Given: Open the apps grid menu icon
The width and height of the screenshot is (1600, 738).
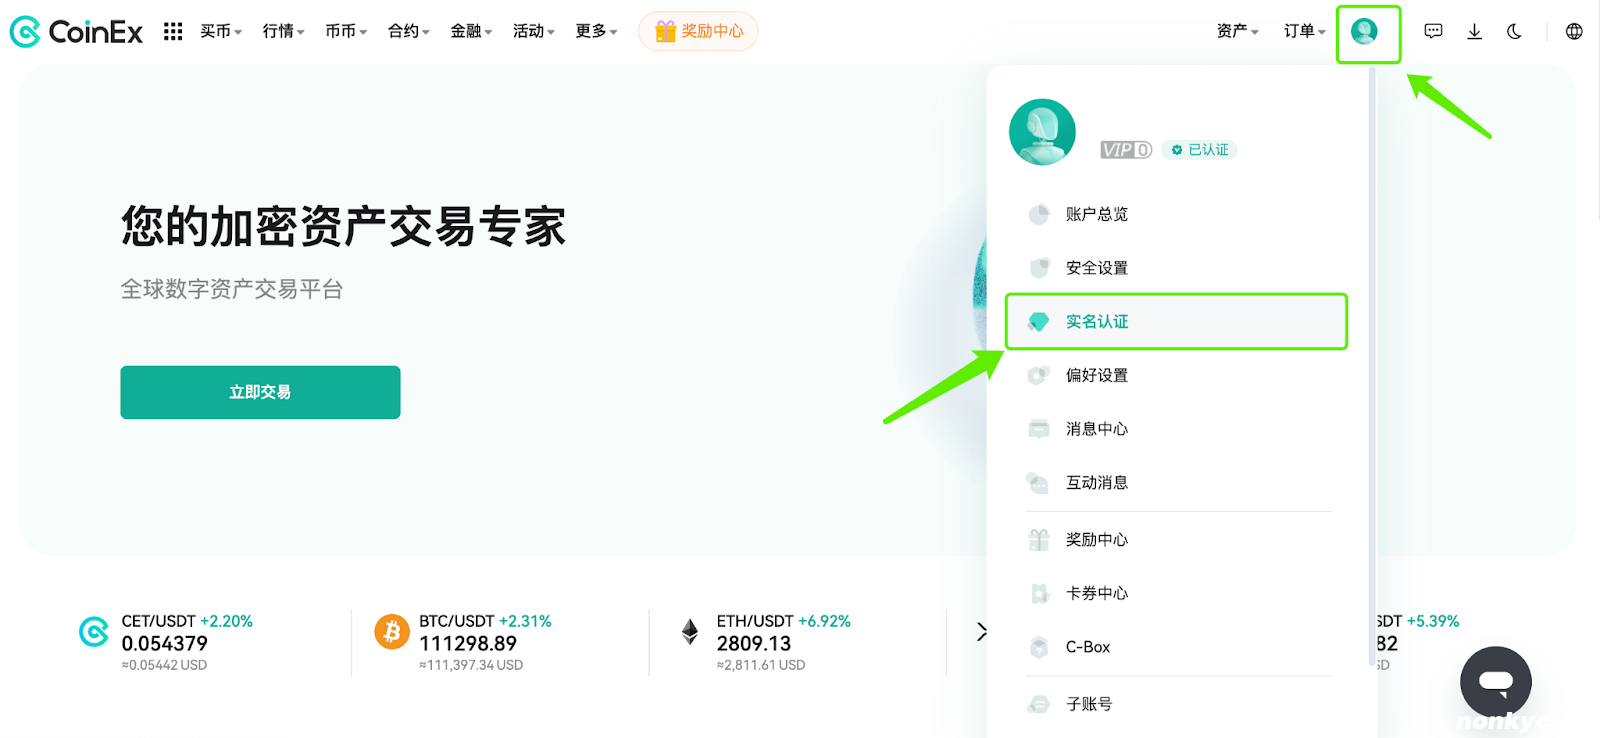Looking at the screenshot, I should [173, 32].
